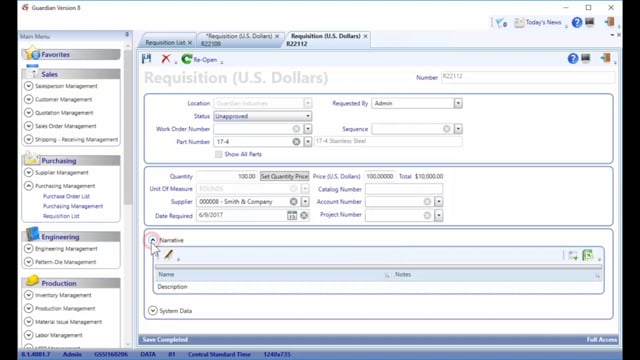Open the Sales section header

[x=71, y=74]
